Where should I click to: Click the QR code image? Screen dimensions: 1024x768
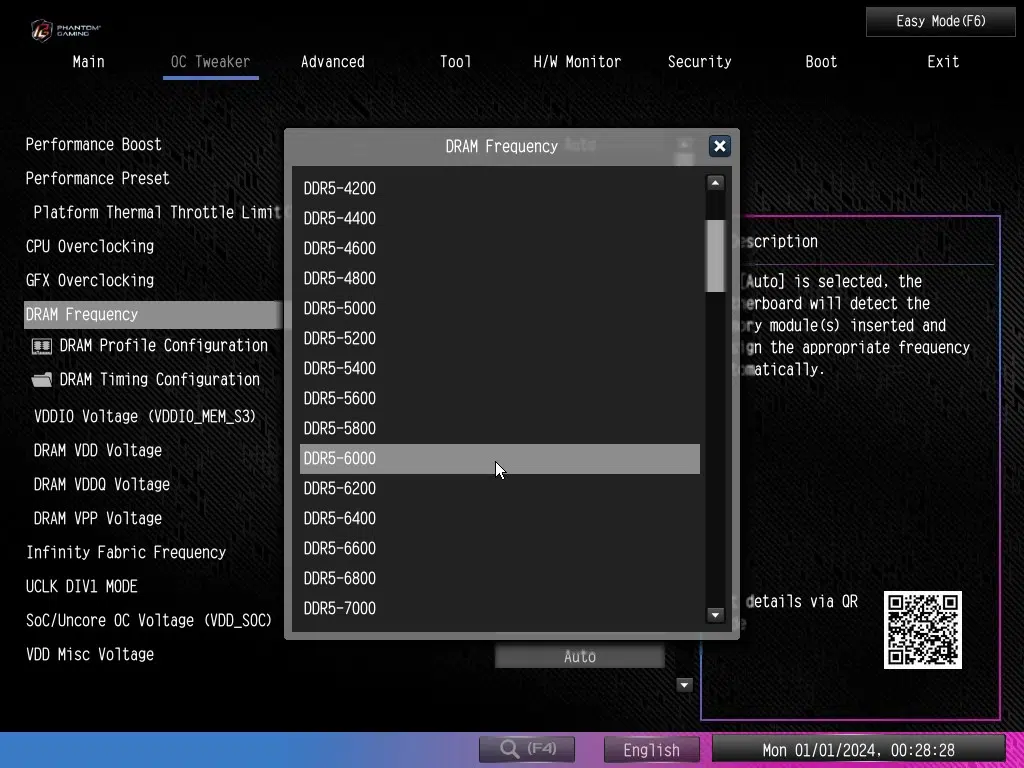[922, 630]
